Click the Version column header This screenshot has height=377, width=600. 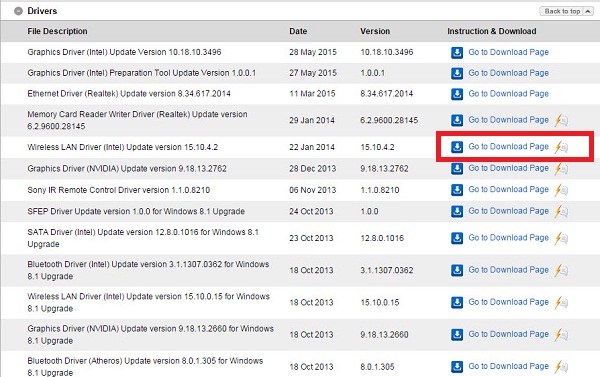[375, 31]
